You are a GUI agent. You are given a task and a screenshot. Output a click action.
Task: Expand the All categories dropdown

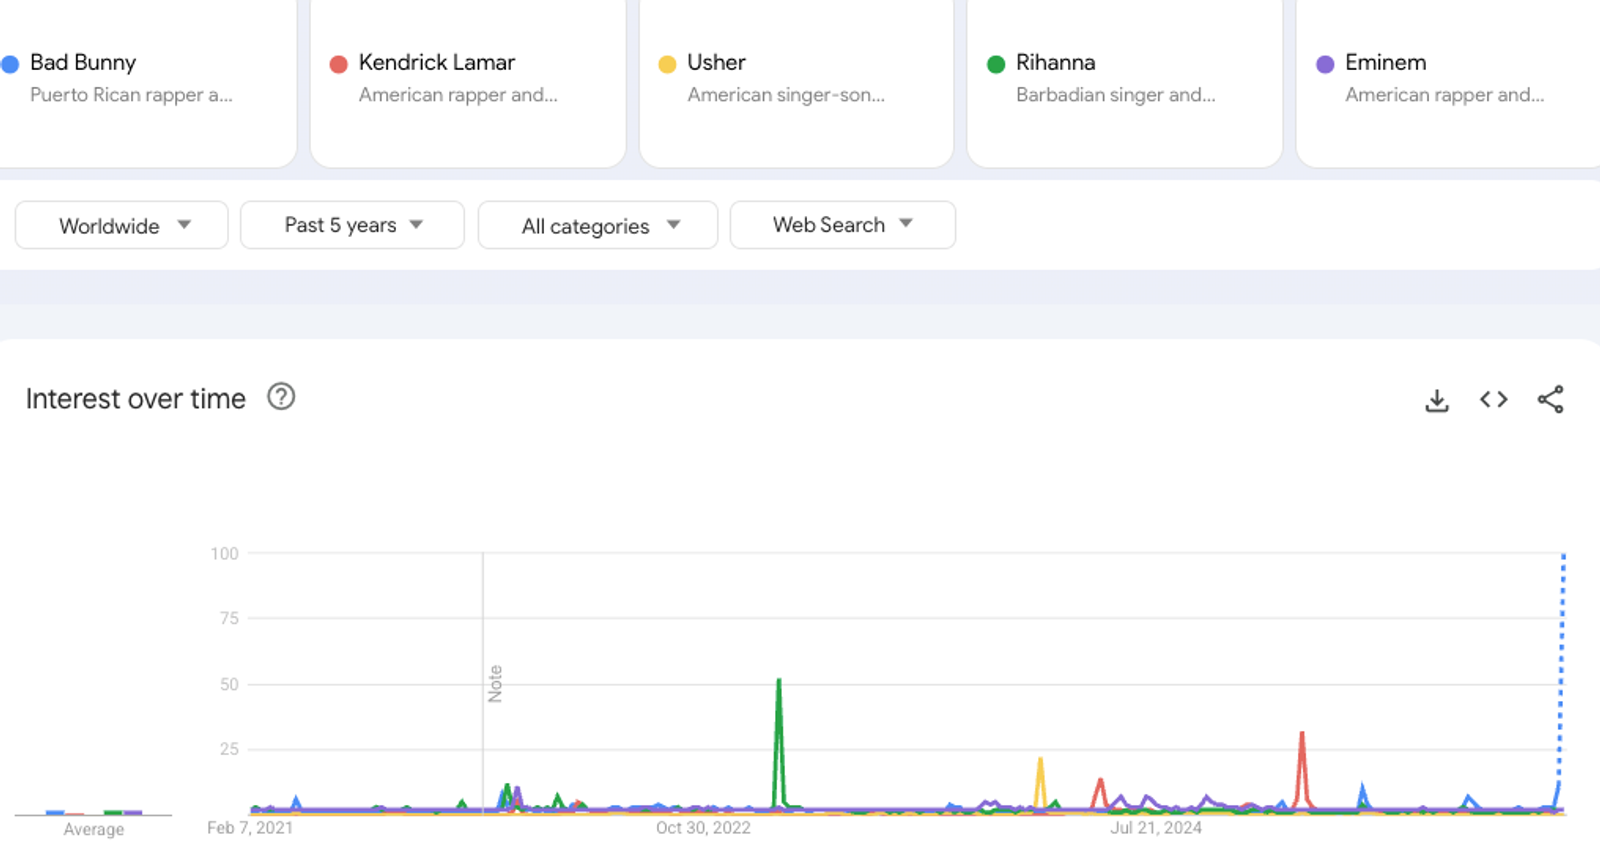(x=598, y=225)
